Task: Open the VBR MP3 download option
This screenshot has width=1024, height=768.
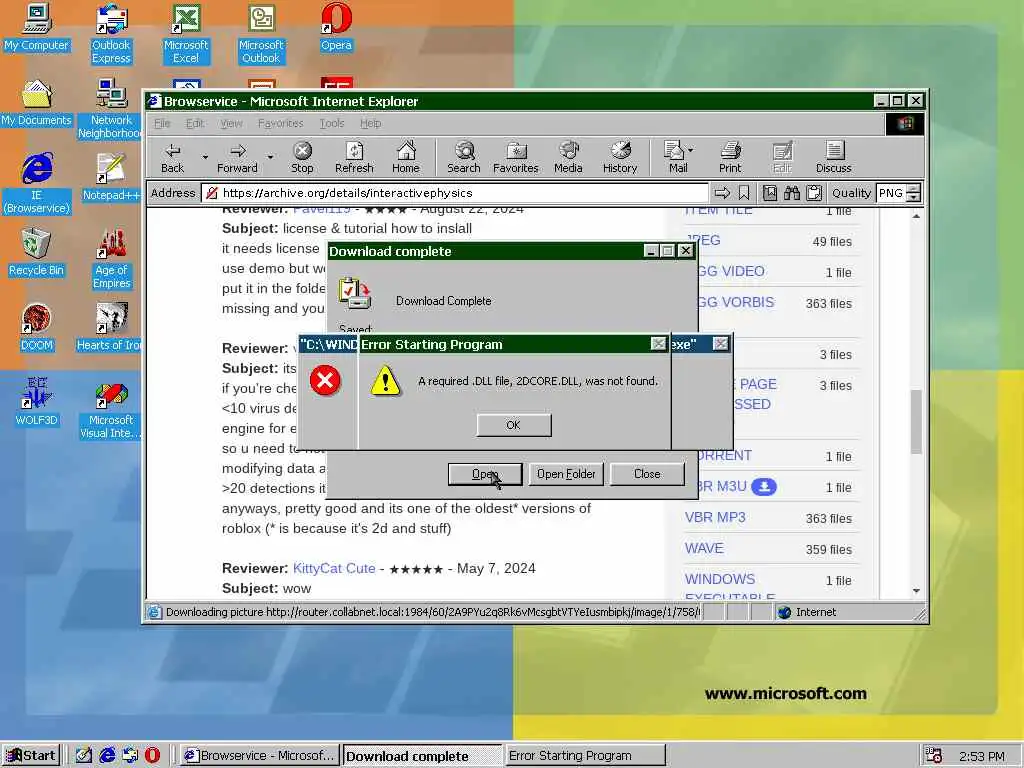Action: click(x=715, y=517)
